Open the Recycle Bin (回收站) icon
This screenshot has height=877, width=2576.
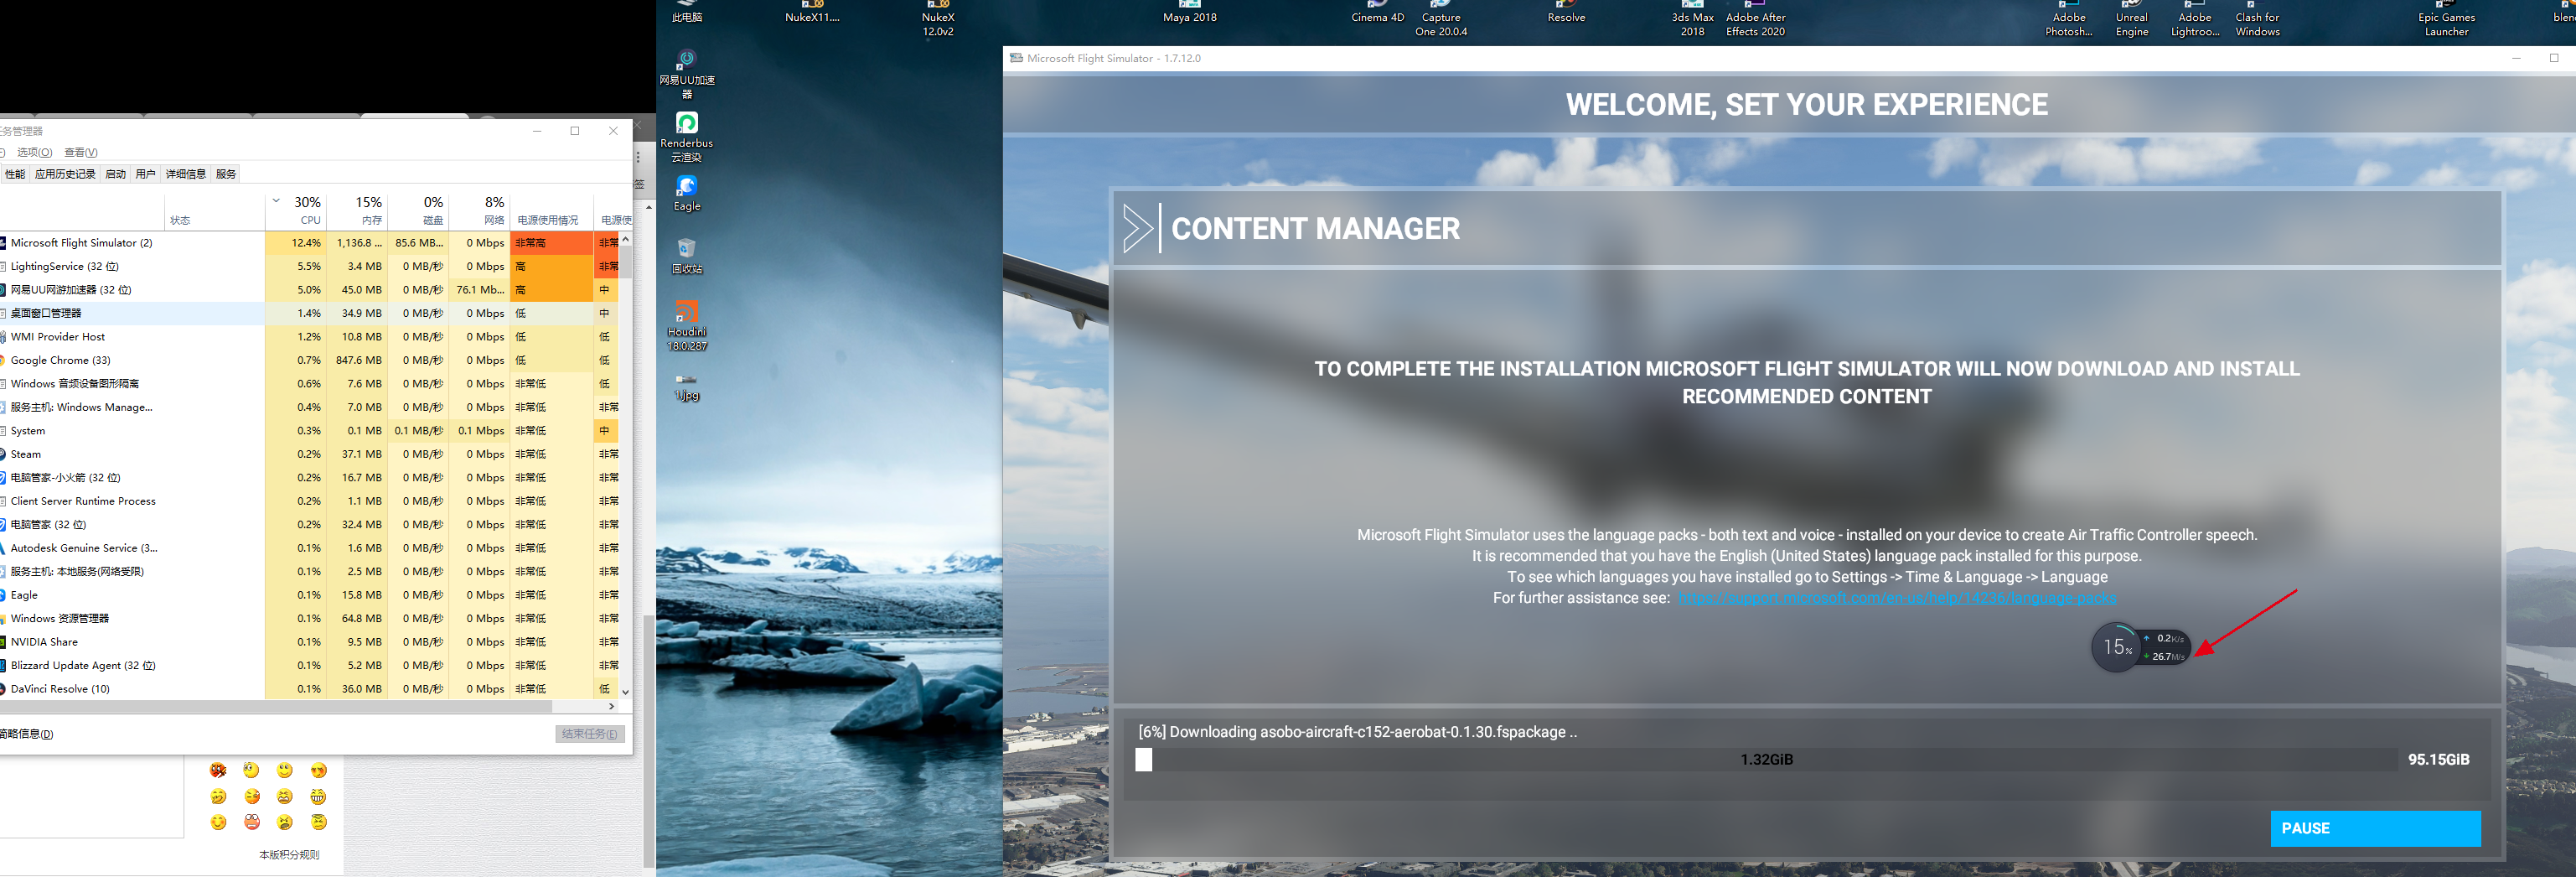click(x=686, y=249)
